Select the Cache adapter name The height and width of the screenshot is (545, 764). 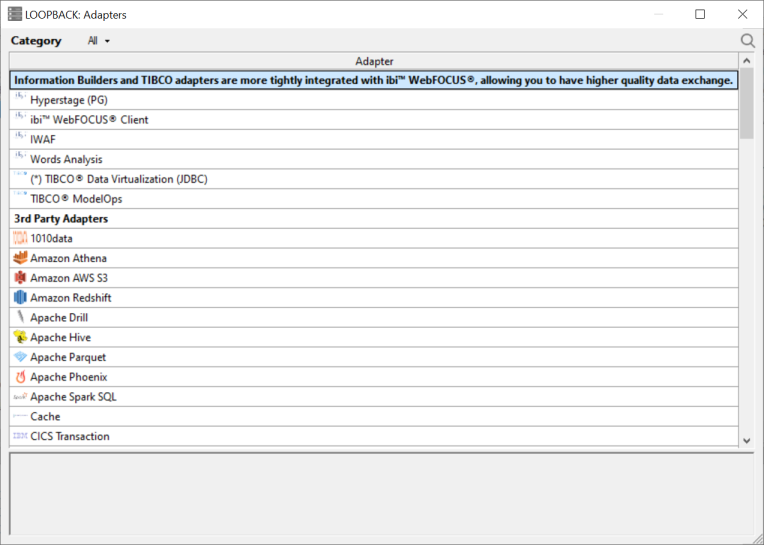click(45, 417)
